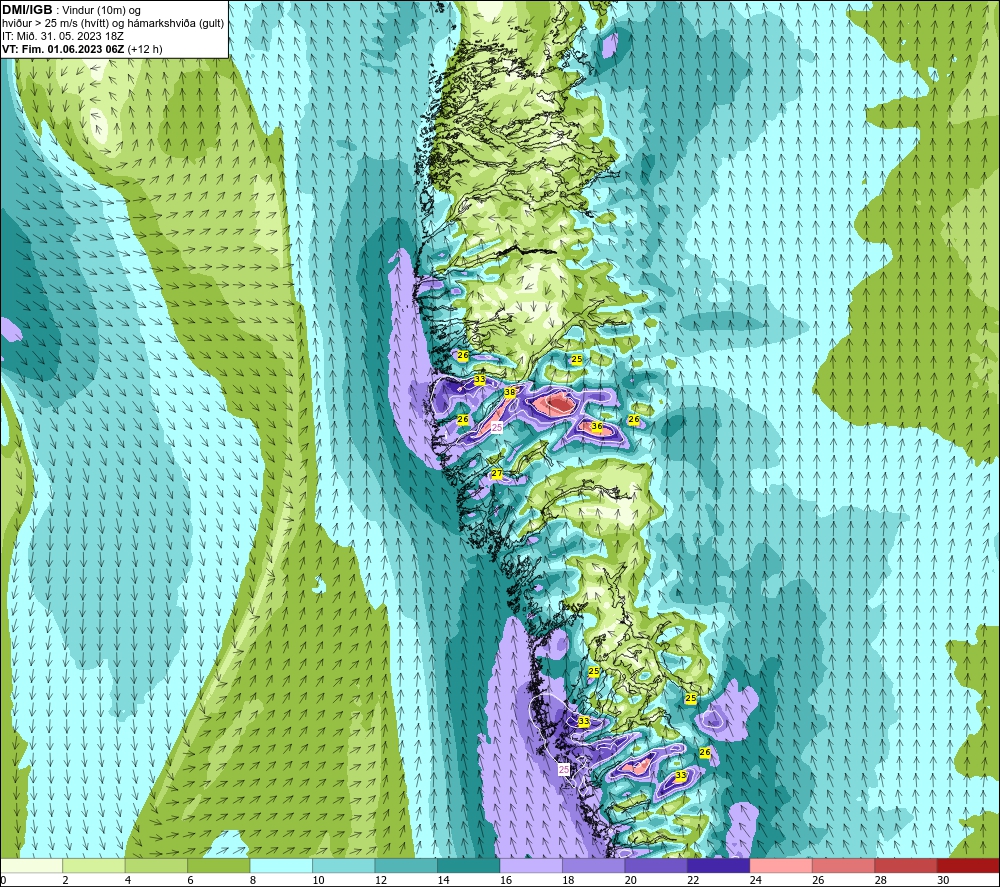Click the 'IT: Mið. 31. 05. 2023 18Z' line
1000x887 pixels.
pyautogui.click(x=63, y=36)
